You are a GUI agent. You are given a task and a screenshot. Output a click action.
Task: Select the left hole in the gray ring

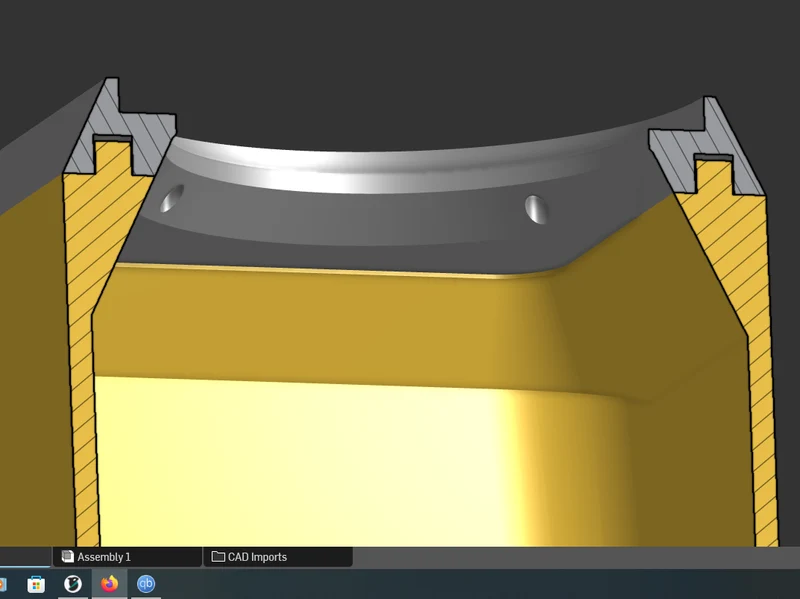[171, 199]
